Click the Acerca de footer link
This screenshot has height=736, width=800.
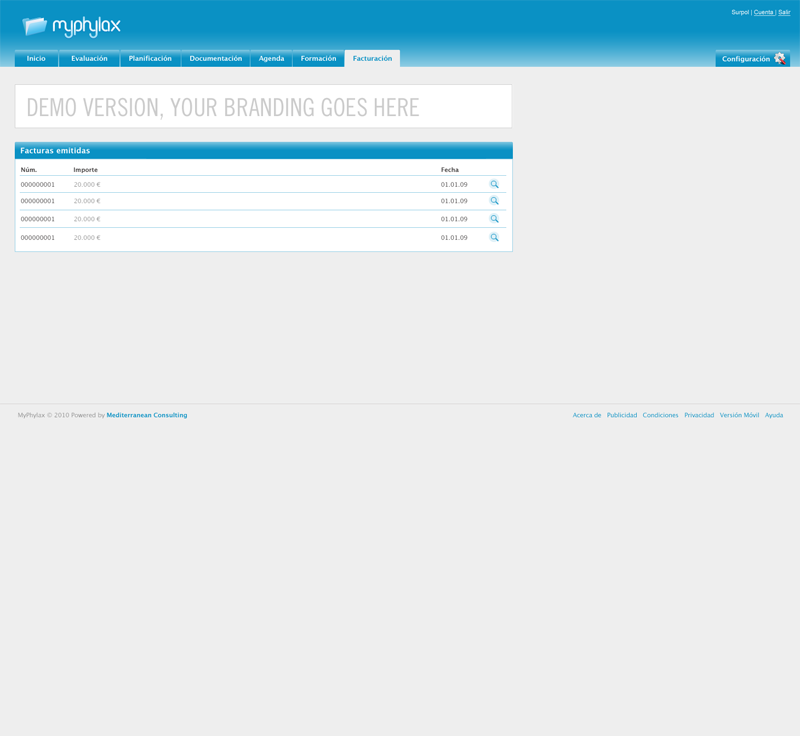point(587,415)
